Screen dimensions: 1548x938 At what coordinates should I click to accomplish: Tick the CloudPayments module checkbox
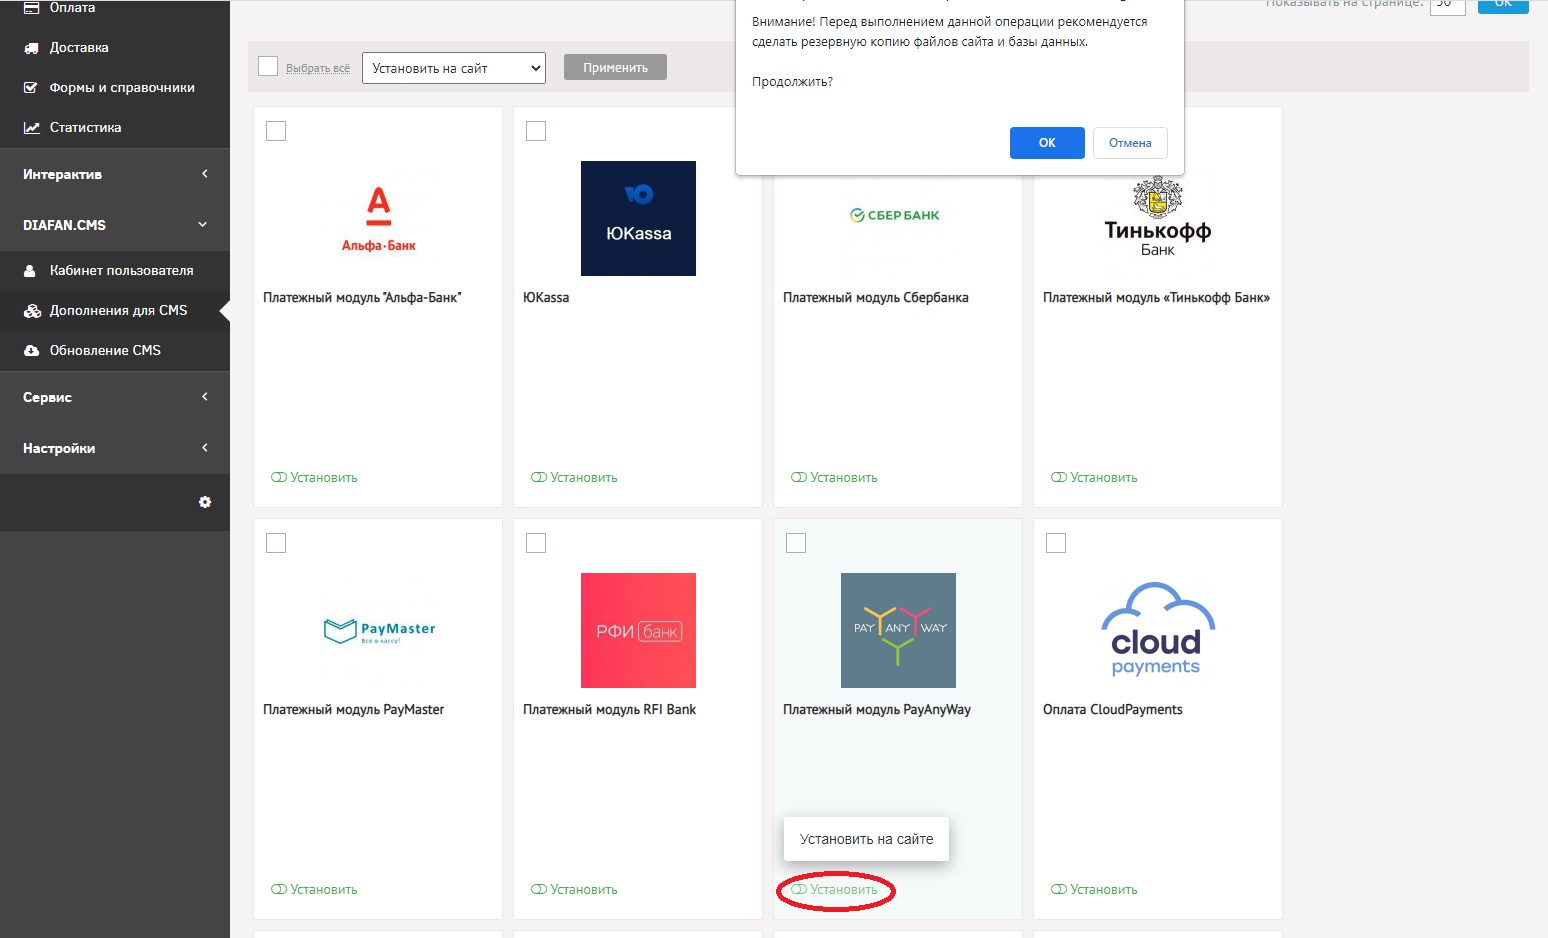[x=1056, y=543]
